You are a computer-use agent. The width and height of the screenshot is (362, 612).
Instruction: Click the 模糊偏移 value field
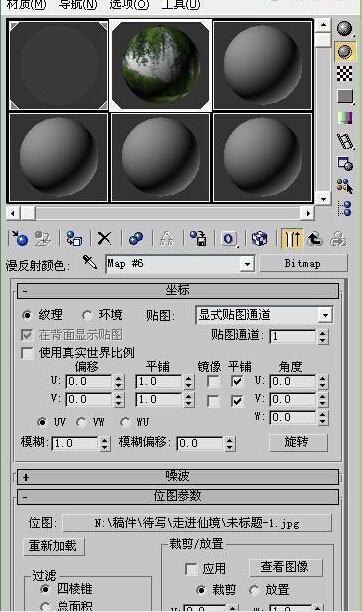point(200,444)
